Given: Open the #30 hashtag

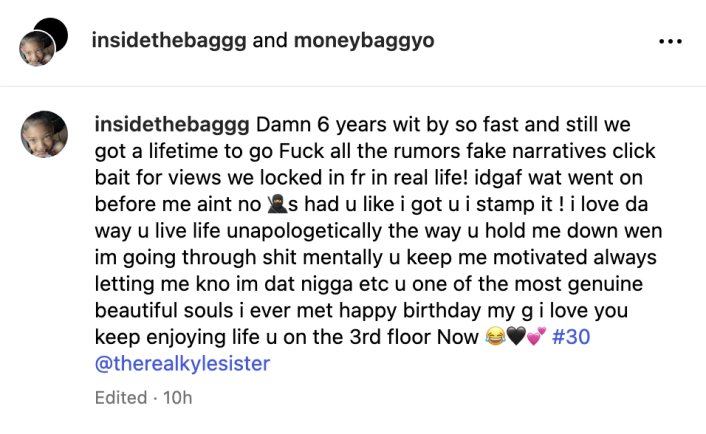Looking at the screenshot, I should (x=572, y=338).
